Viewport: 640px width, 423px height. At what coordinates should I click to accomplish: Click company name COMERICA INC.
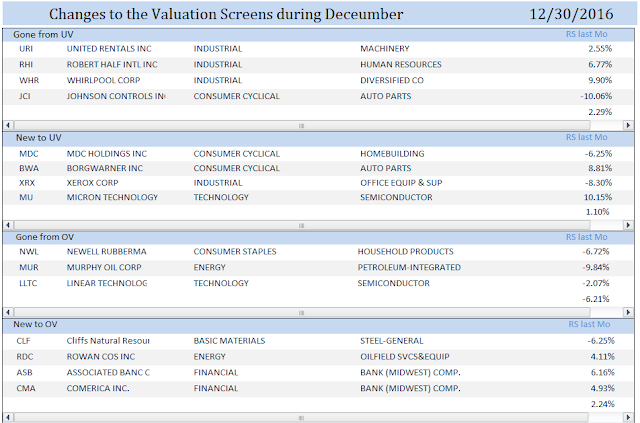coord(98,388)
